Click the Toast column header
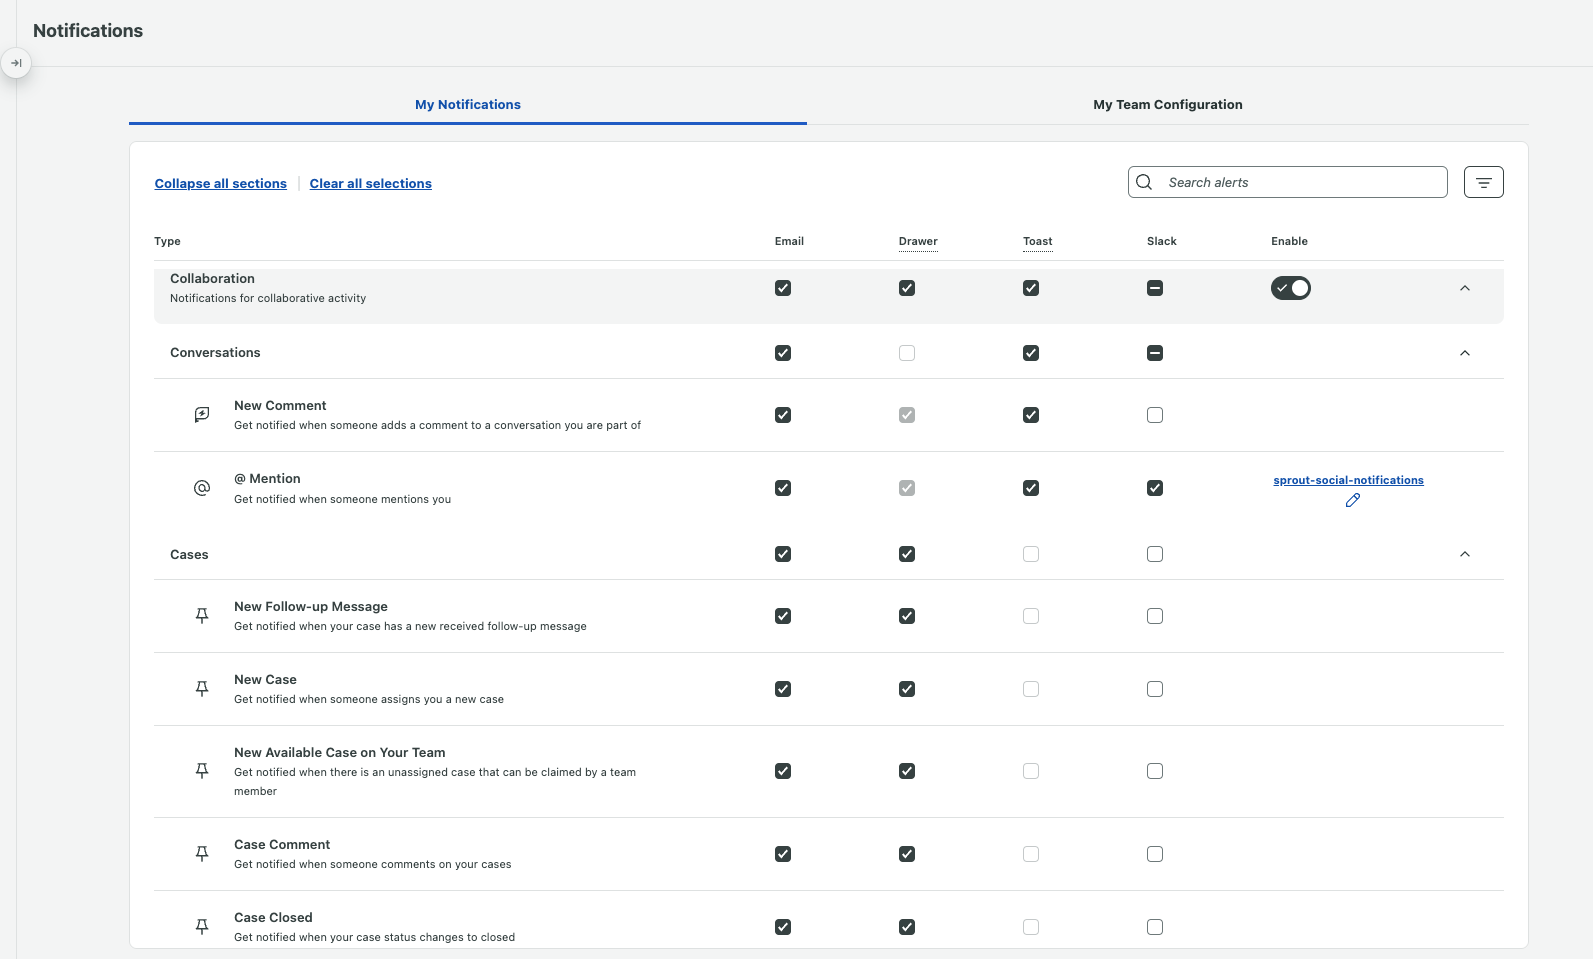The width and height of the screenshot is (1593, 959). pos(1038,241)
